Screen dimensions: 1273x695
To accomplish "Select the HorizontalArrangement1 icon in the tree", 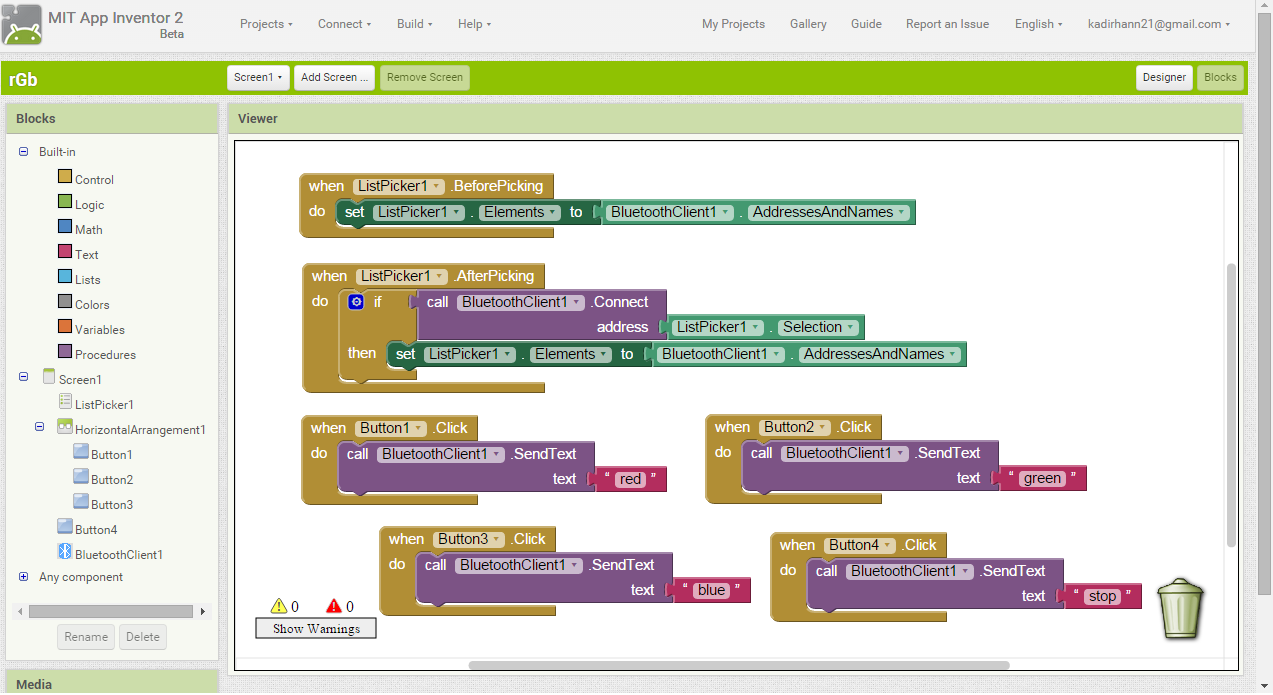I will click(x=65, y=428).
